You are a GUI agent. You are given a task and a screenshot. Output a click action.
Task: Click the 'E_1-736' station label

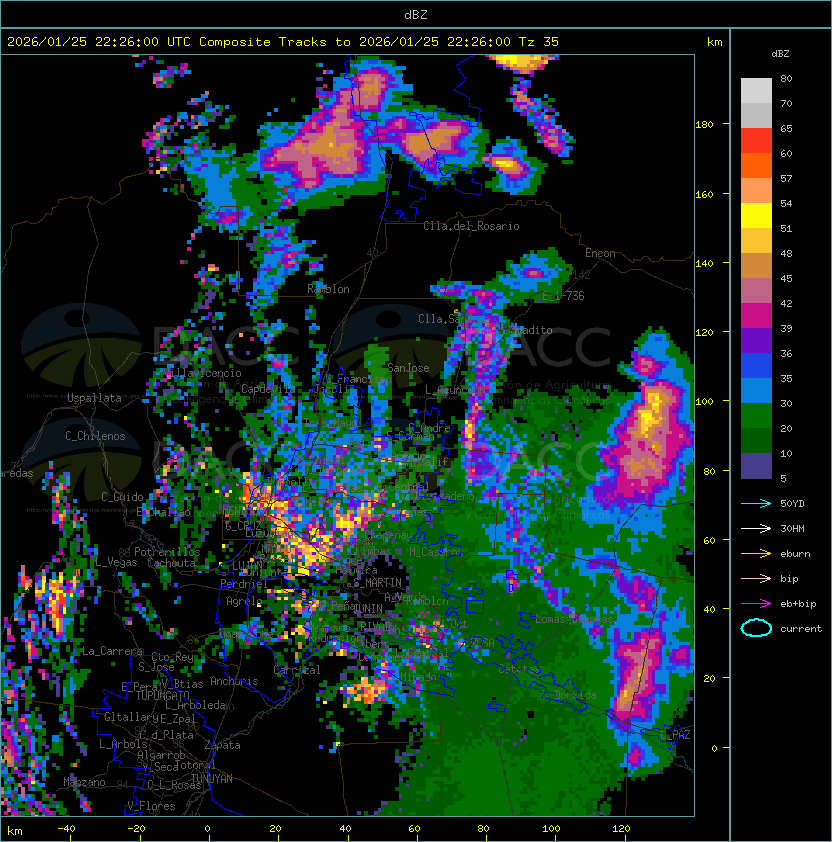(x=563, y=296)
